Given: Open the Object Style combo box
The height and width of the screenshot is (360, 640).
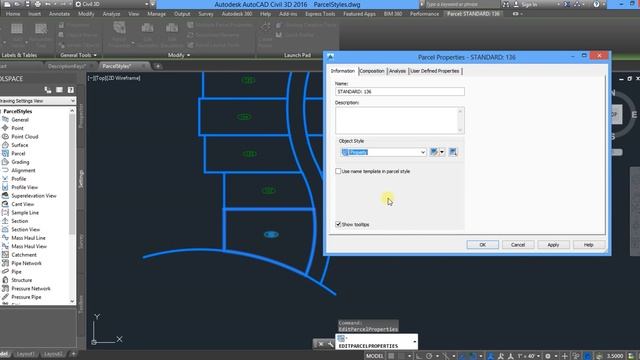Looking at the screenshot, I should coord(383,152).
